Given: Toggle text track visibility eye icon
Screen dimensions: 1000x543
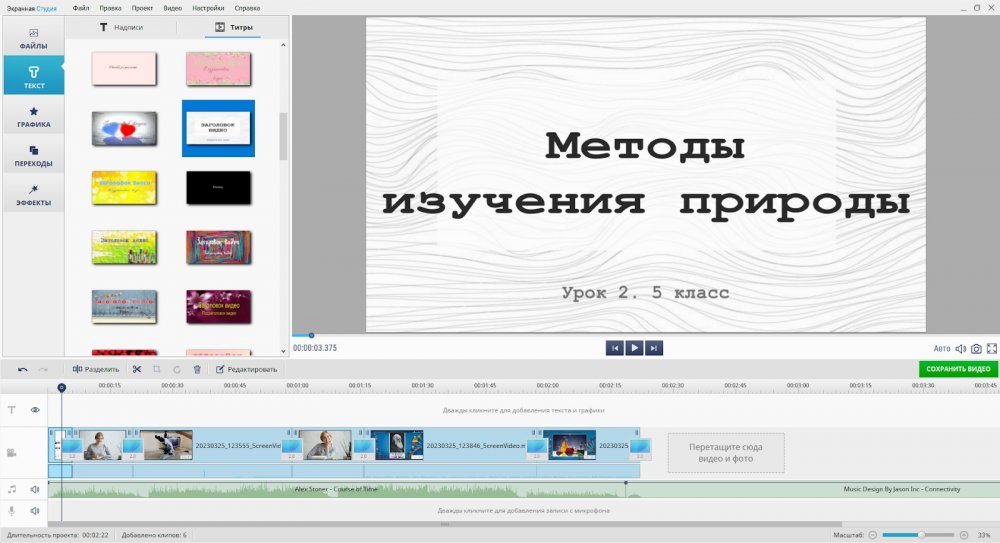Looking at the screenshot, I should (x=35, y=410).
